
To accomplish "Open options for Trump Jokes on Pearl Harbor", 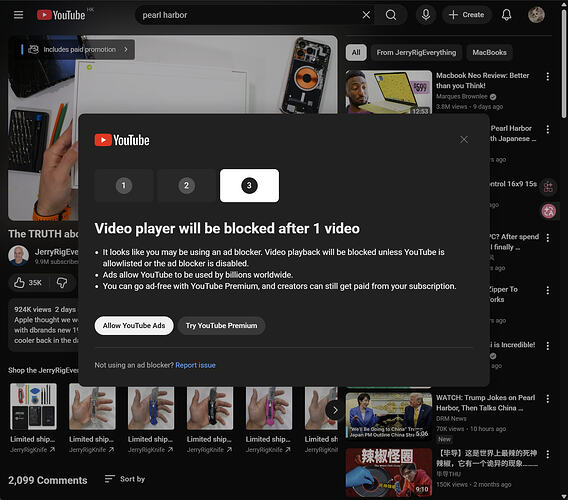I will point(548,399).
